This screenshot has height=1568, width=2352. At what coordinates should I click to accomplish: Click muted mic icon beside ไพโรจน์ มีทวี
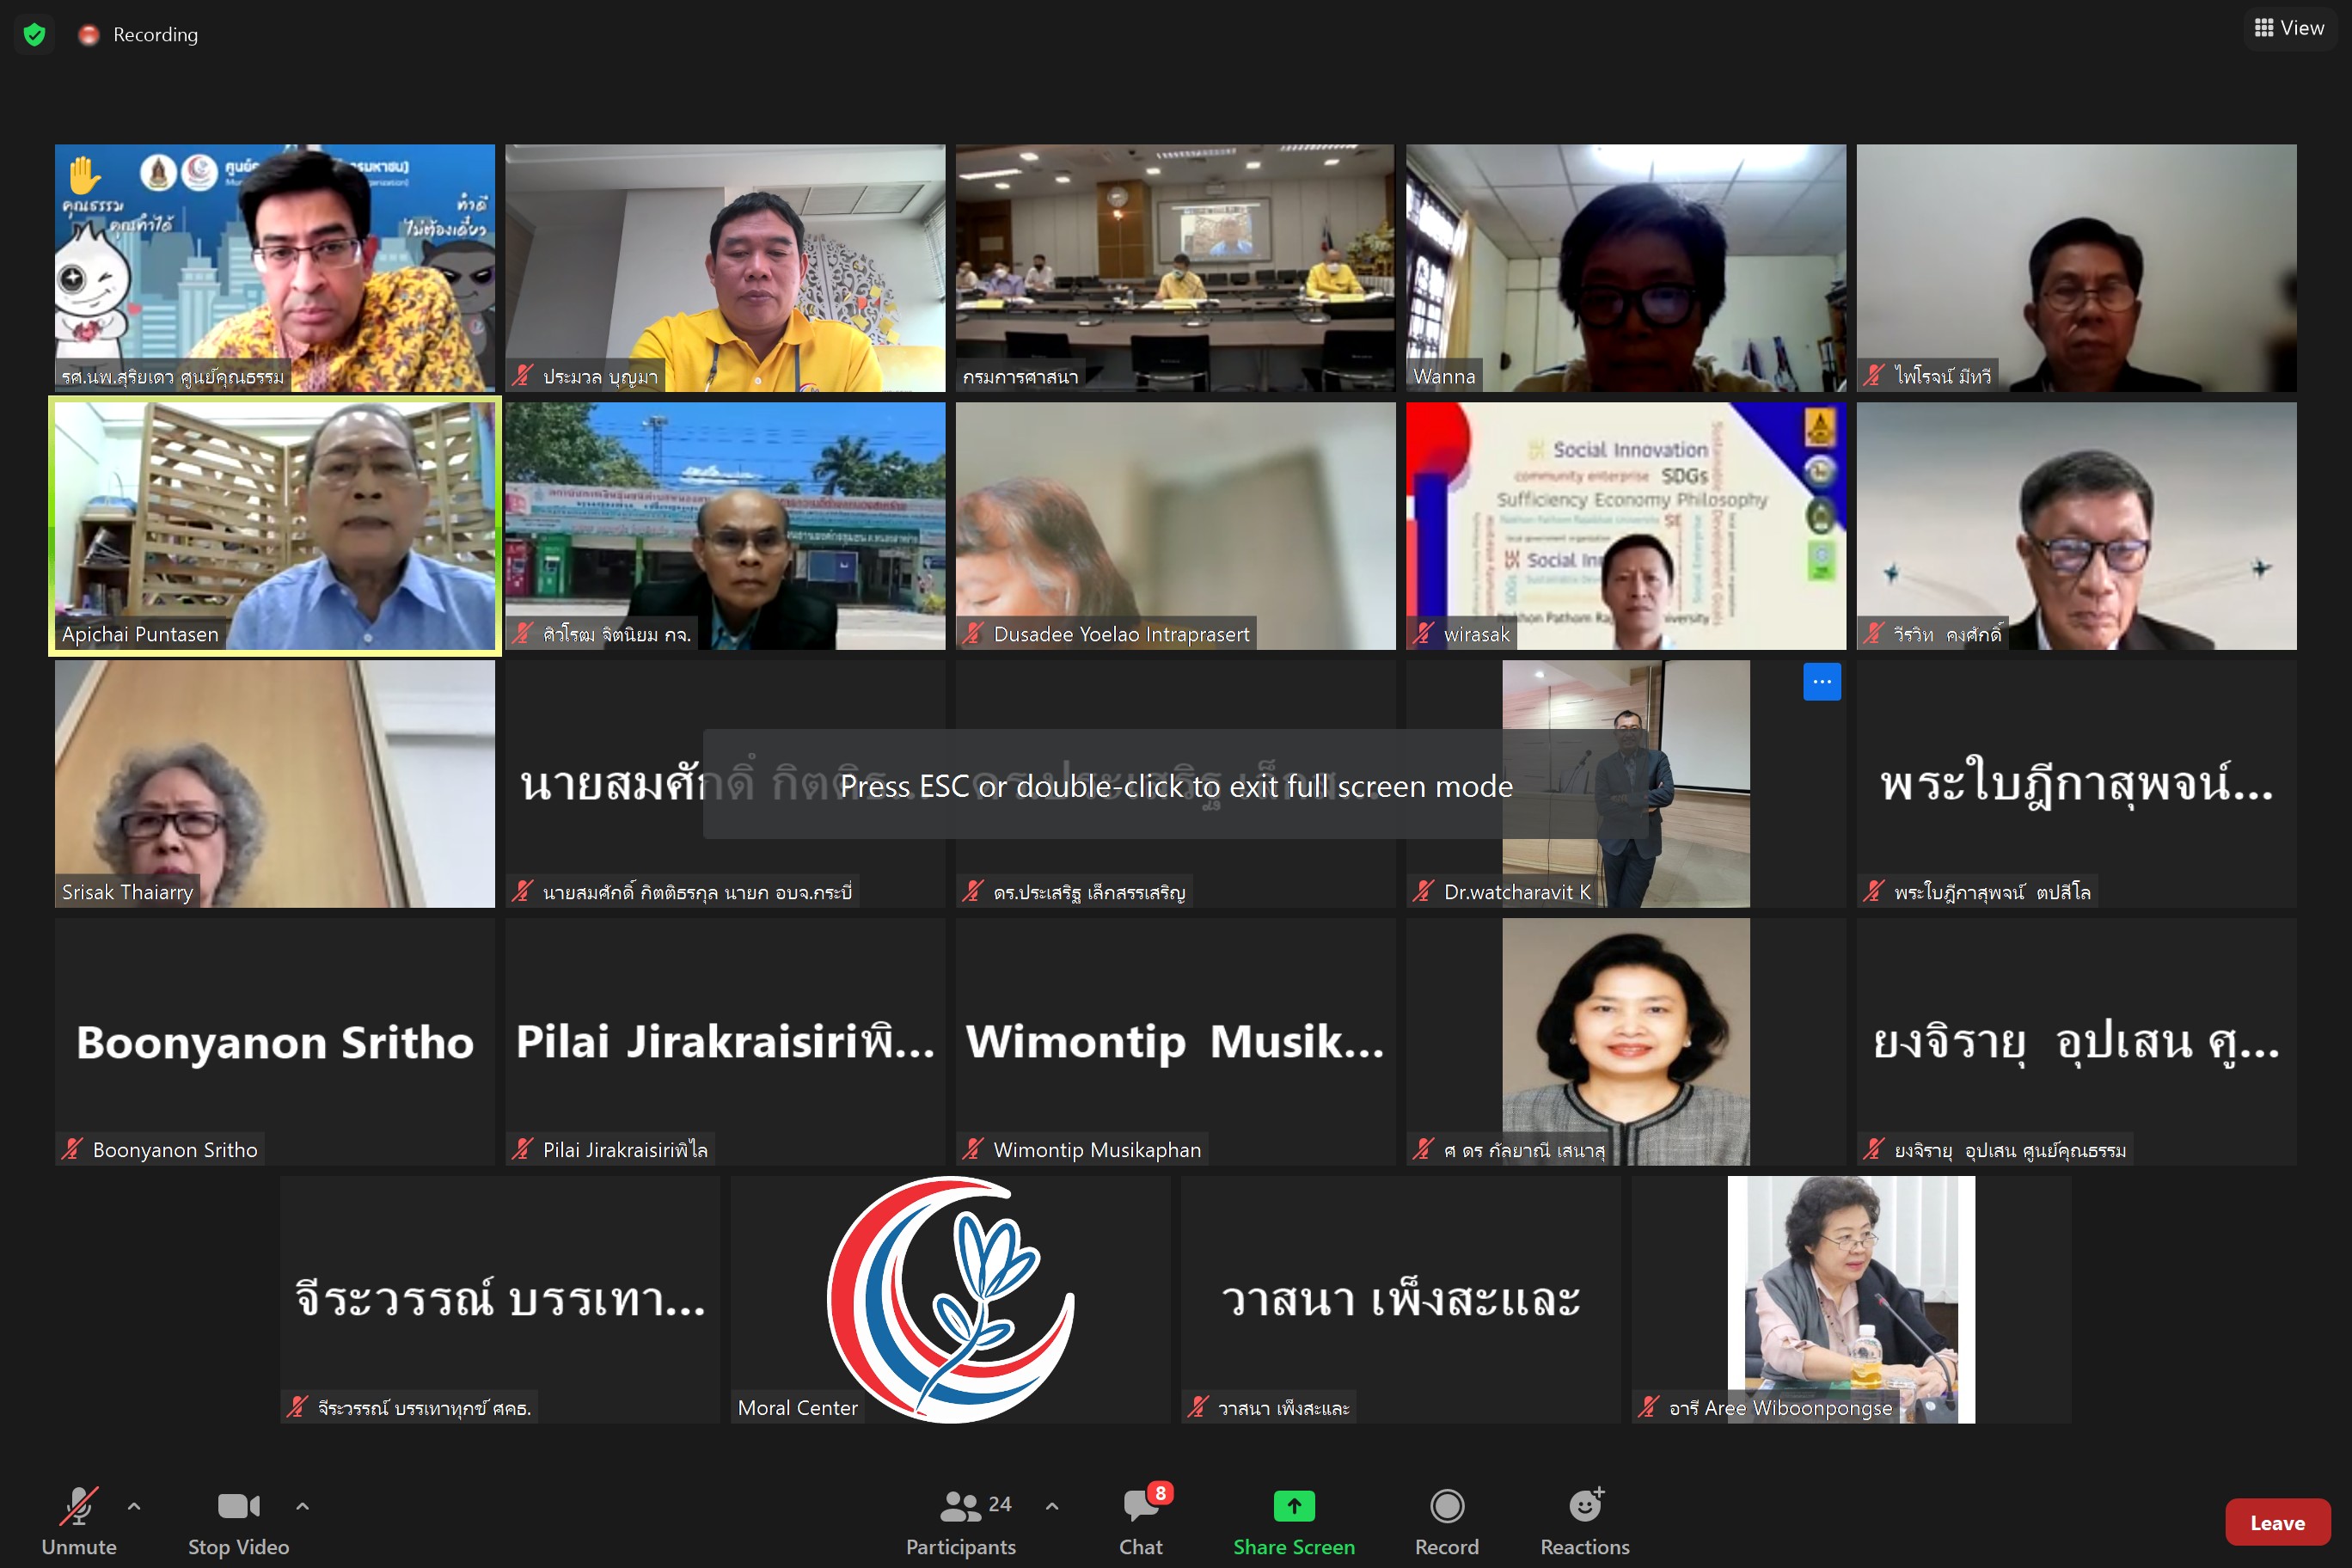(x=1874, y=376)
